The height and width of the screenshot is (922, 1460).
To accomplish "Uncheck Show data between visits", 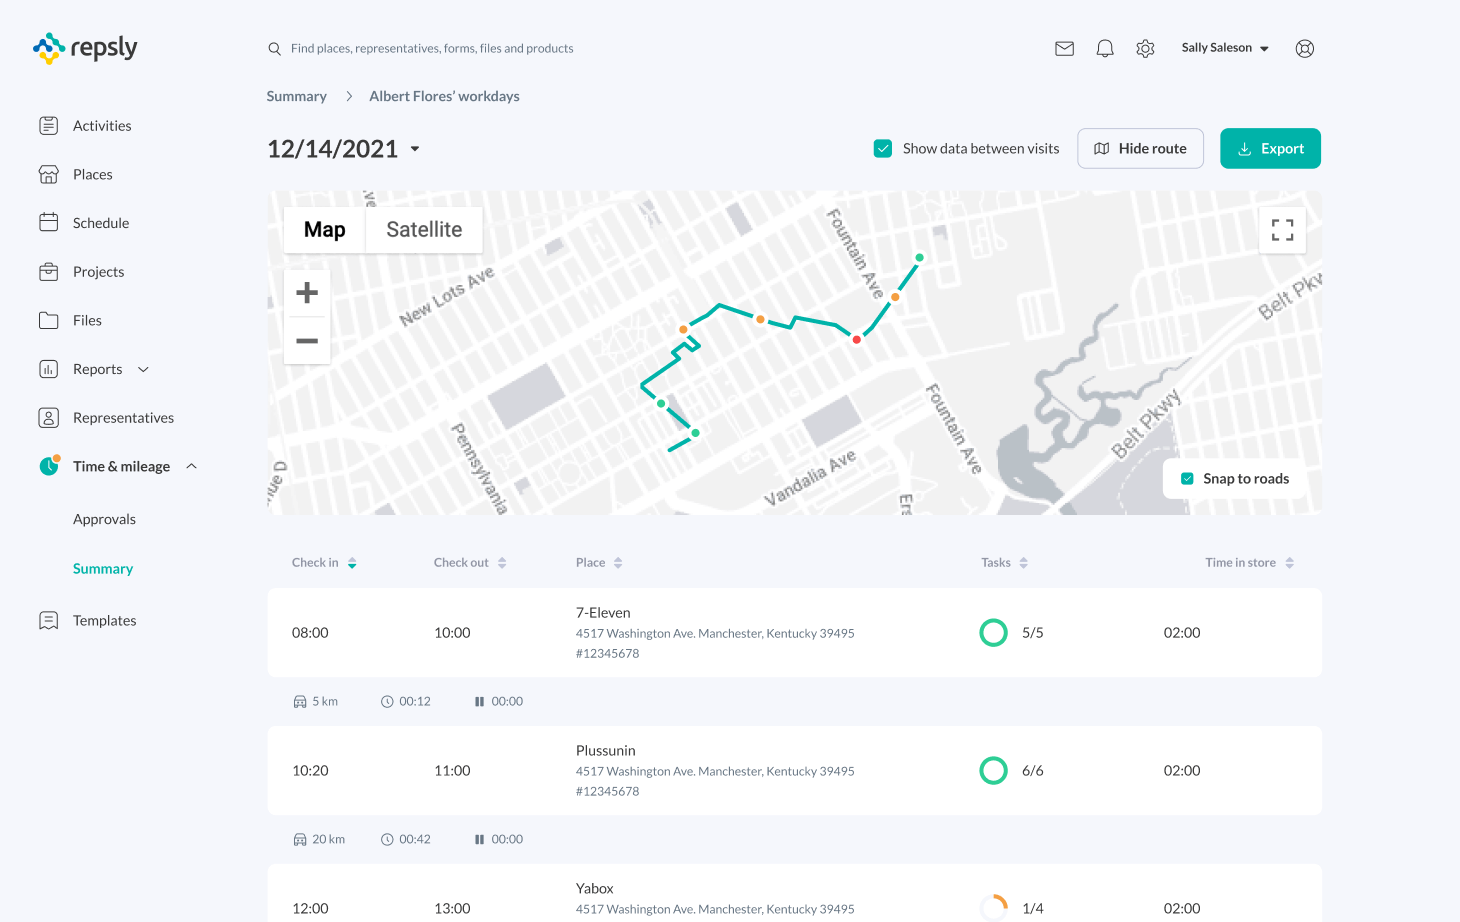I will click(x=883, y=149).
